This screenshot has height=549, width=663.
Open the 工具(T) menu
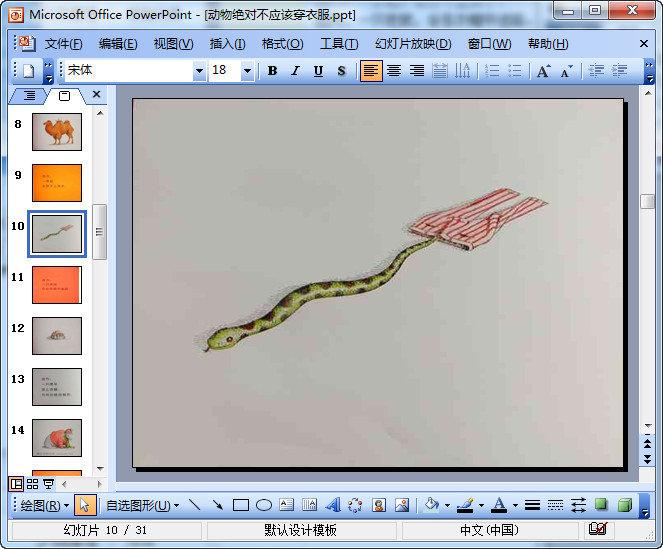tap(339, 44)
